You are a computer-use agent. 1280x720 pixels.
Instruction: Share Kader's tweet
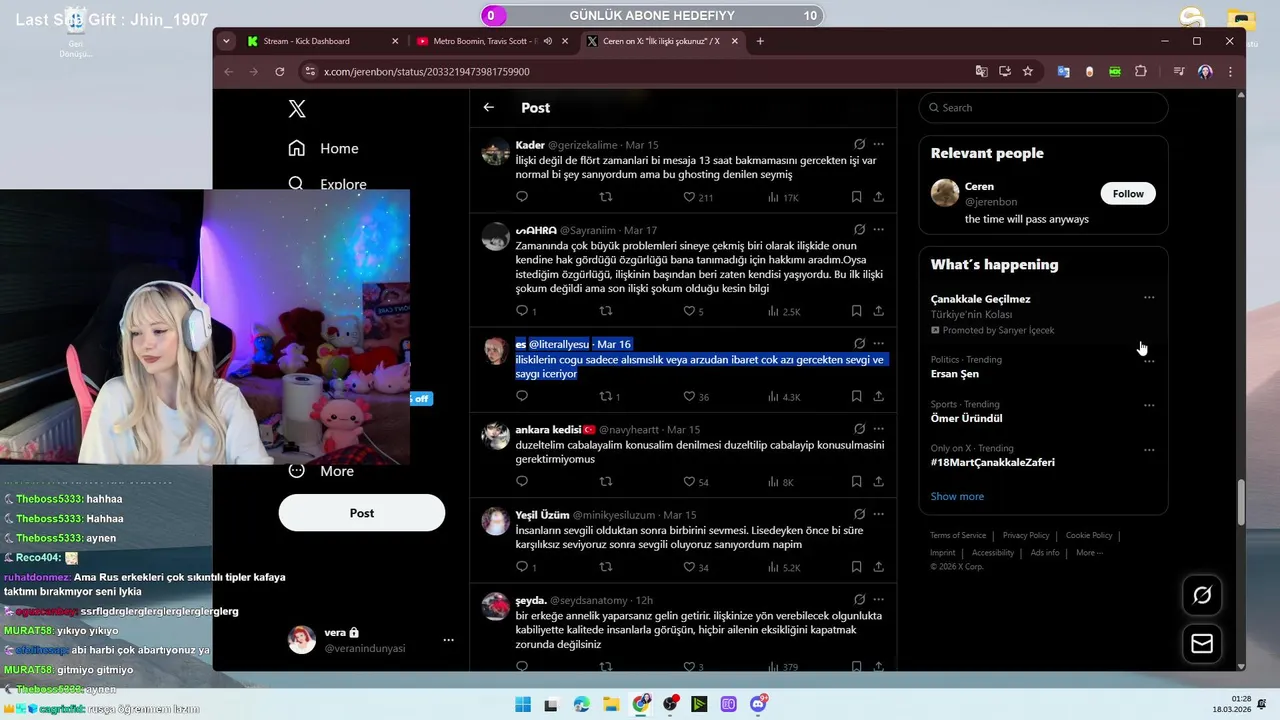[x=878, y=197]
